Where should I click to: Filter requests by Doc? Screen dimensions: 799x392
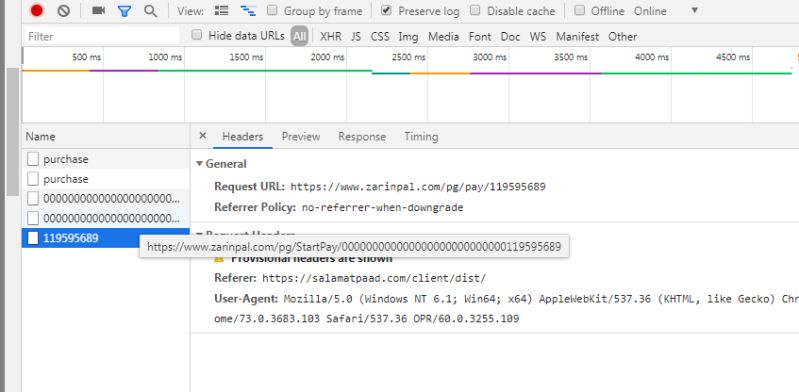[510, 37]
